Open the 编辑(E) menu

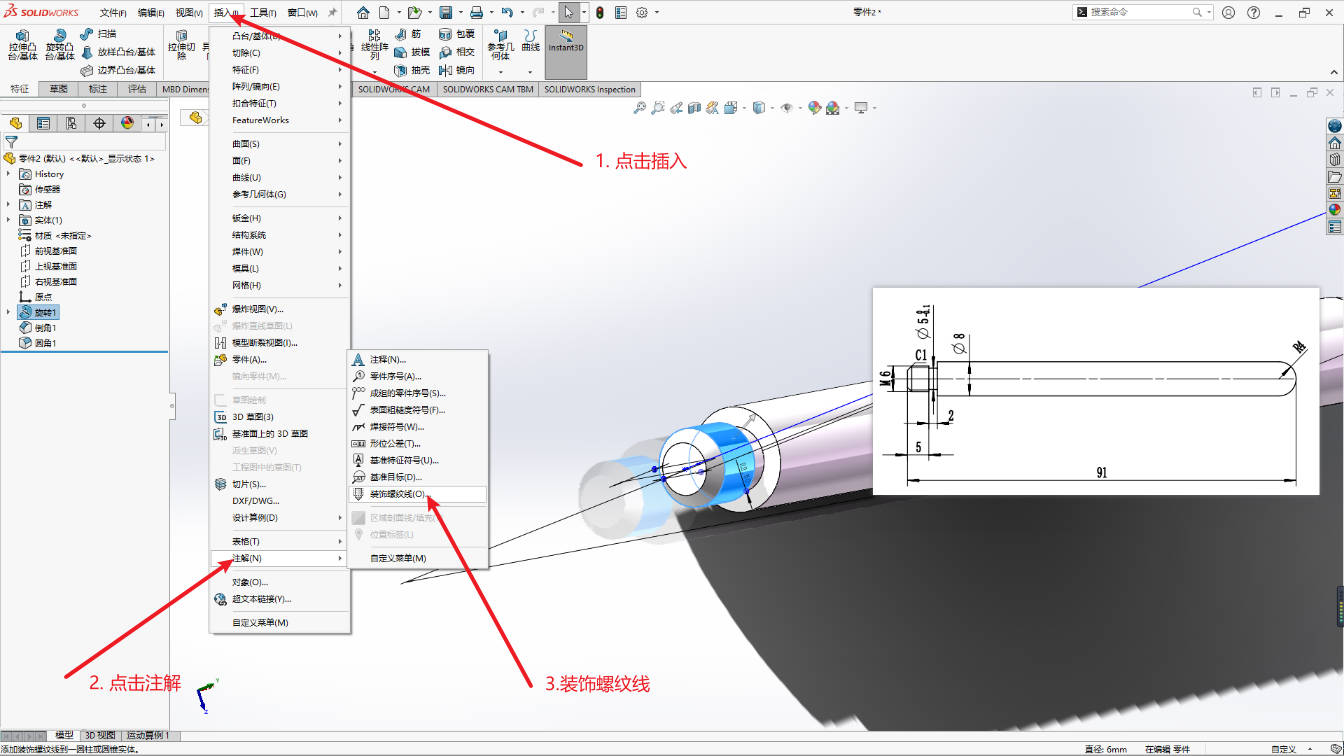150,13
